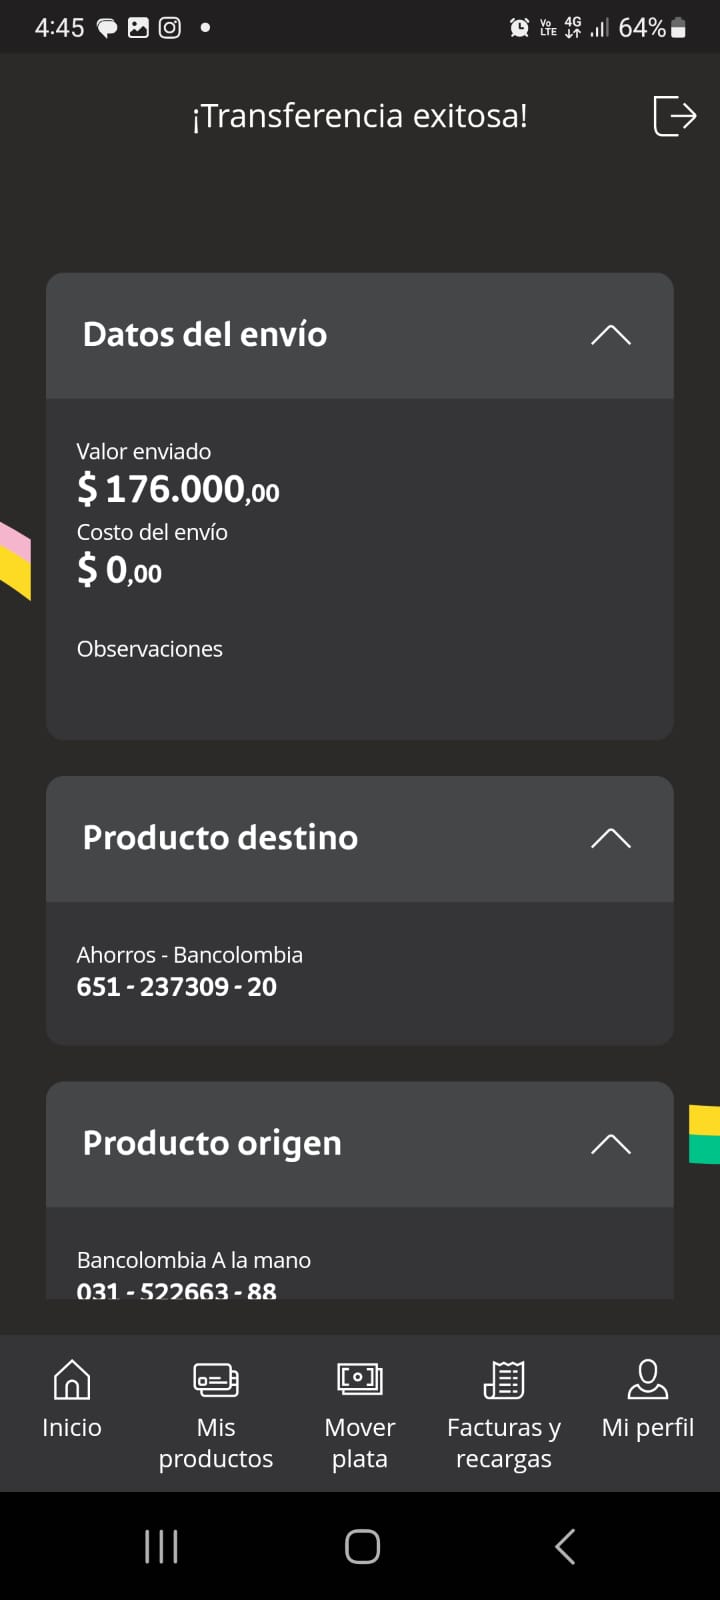Tap the logout exit icon

pos(674,116)
